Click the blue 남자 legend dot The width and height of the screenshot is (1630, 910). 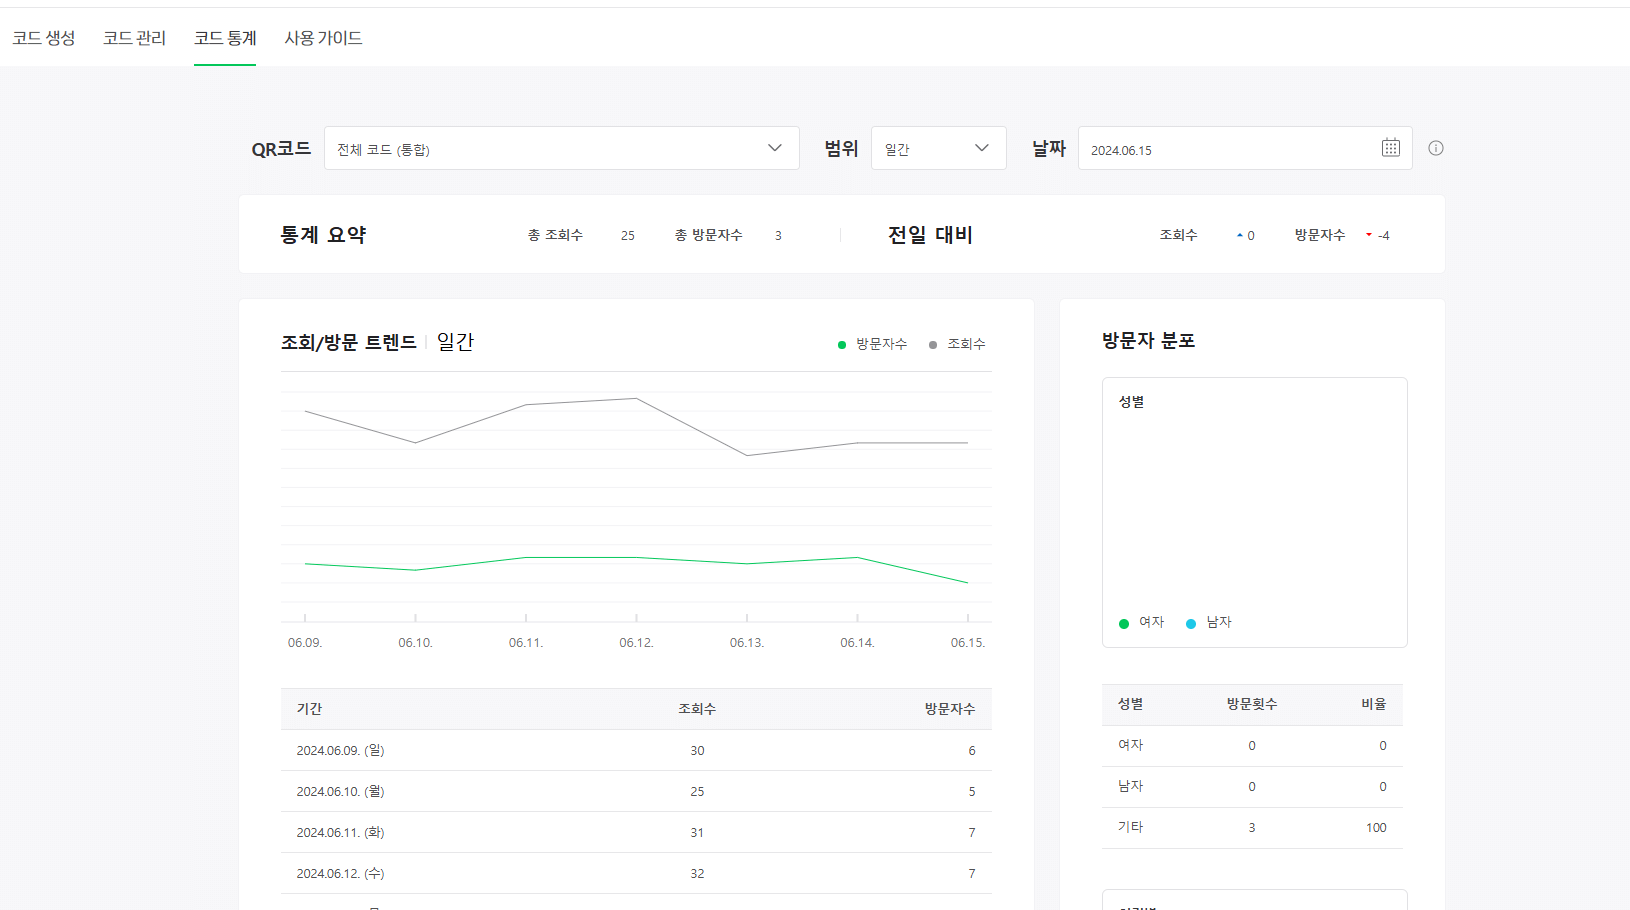pos(1190,622)
